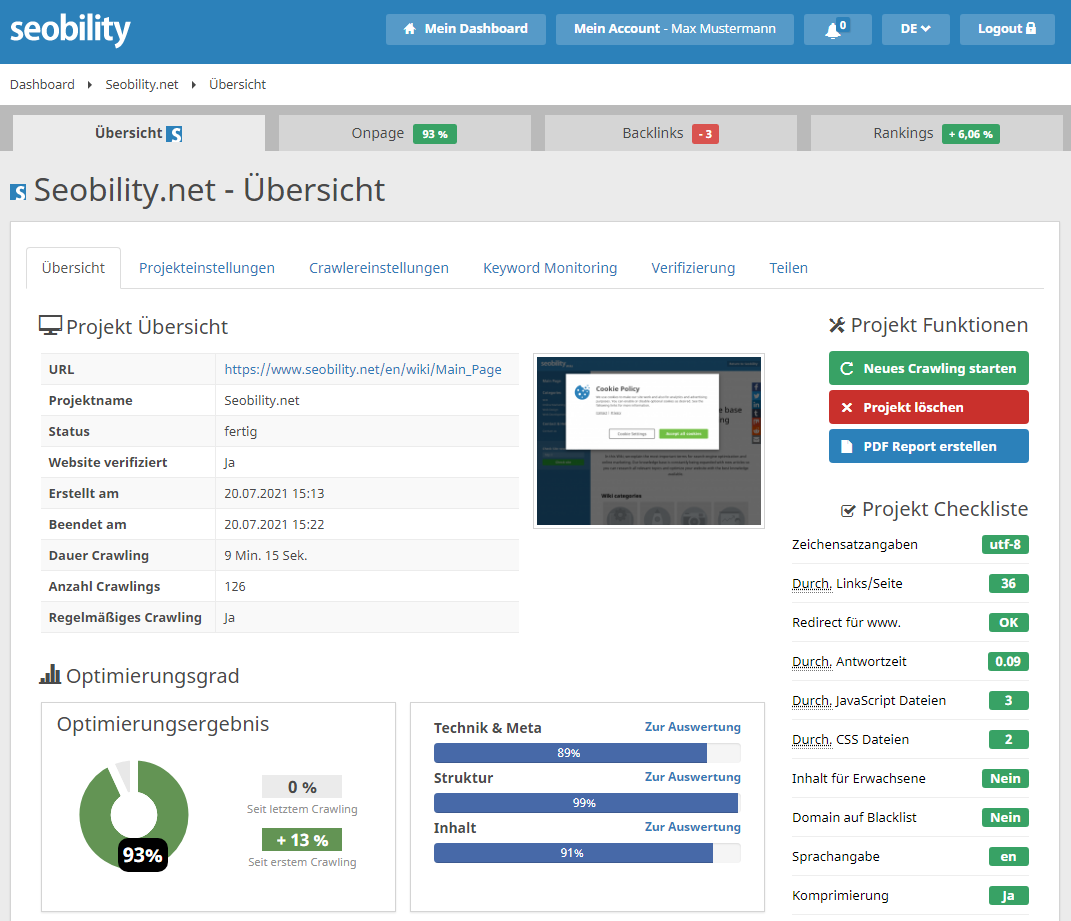Click the S favicon beside page heading

[18, 192]
